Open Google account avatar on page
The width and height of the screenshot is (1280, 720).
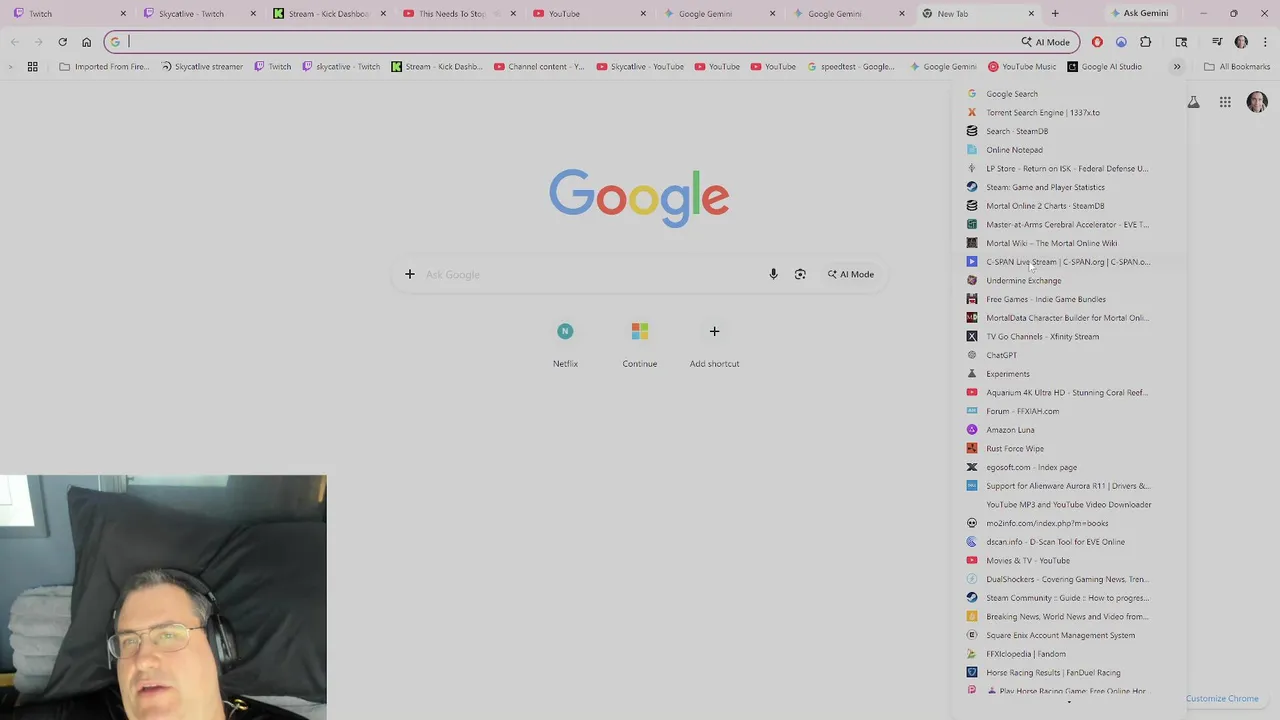pos(1257,102)
